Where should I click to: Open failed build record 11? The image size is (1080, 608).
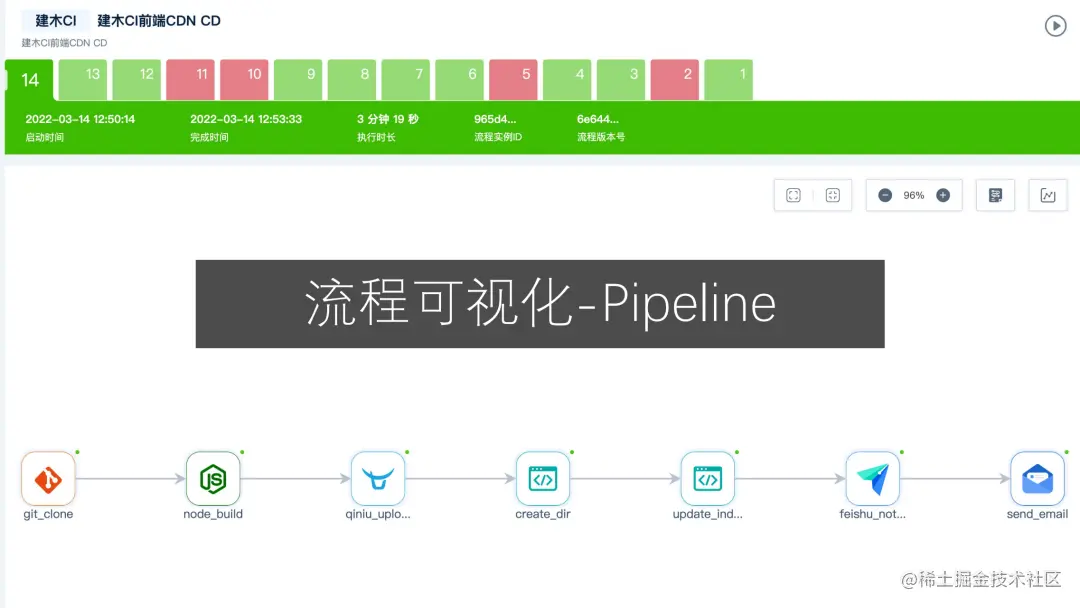[x=190, y=80]
